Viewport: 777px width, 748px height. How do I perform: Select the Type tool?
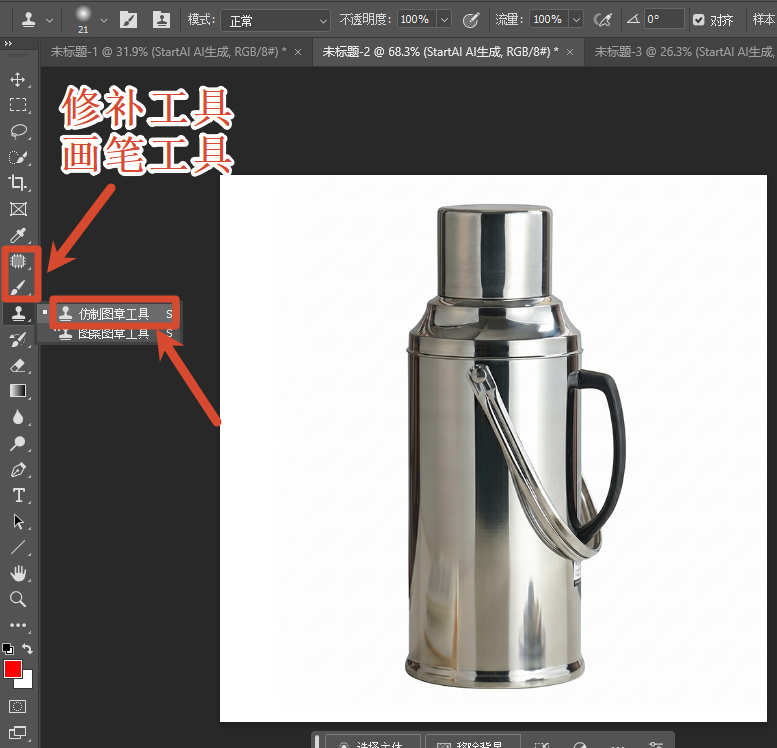click(x=18, y=495)
